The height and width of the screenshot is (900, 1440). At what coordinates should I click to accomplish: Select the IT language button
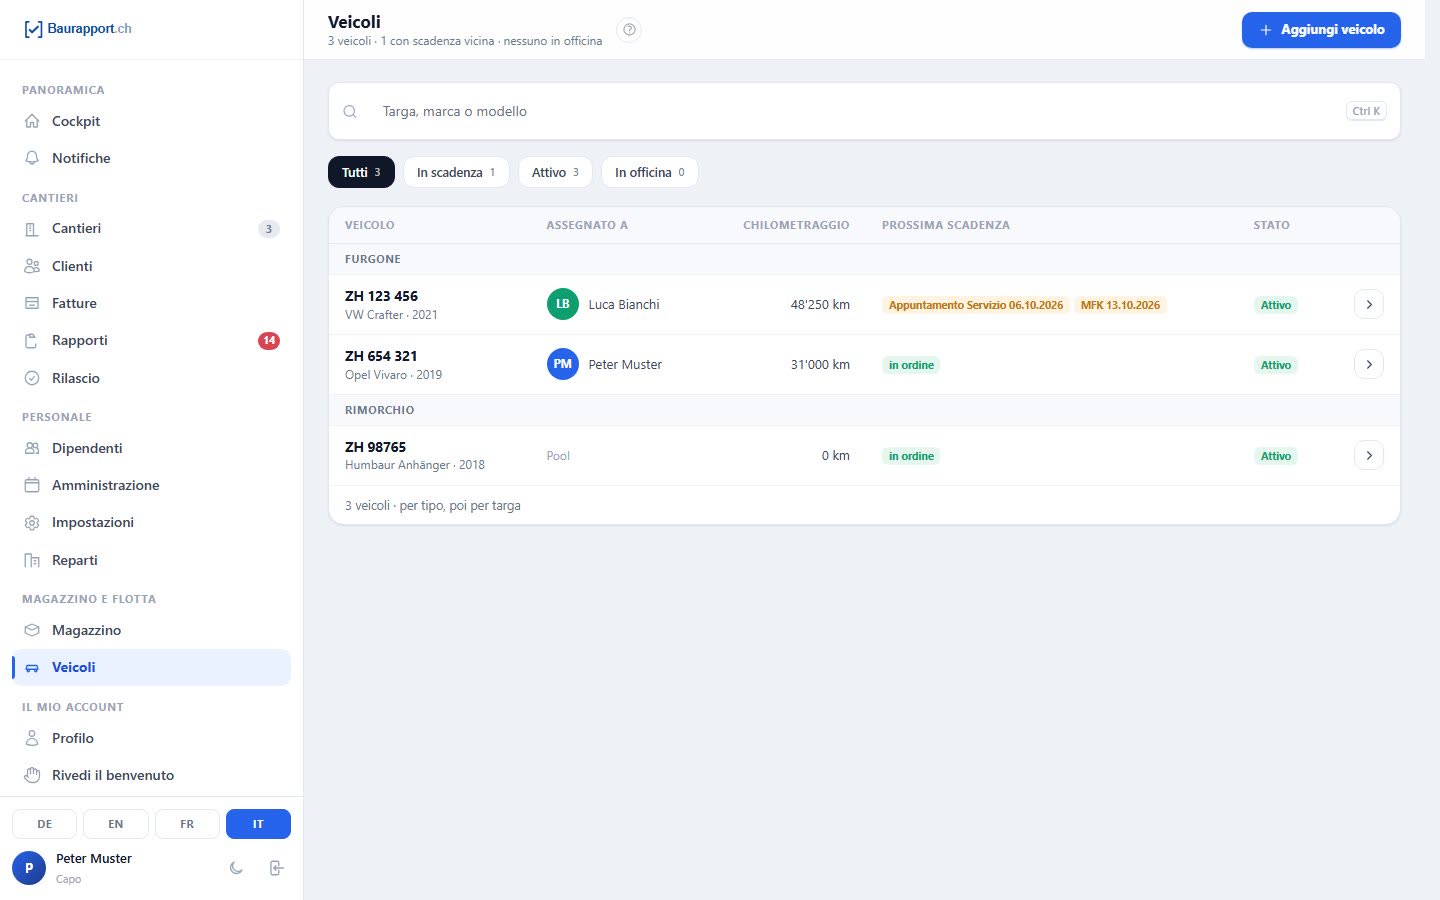(258, 824)
